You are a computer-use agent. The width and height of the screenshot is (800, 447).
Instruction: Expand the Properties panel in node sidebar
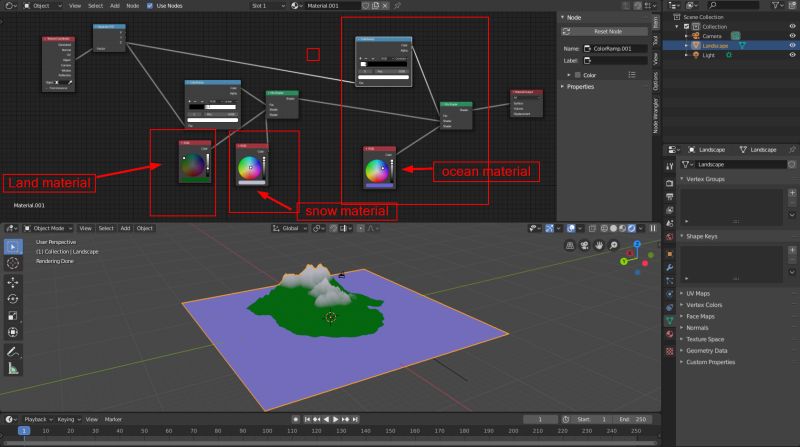580,87
